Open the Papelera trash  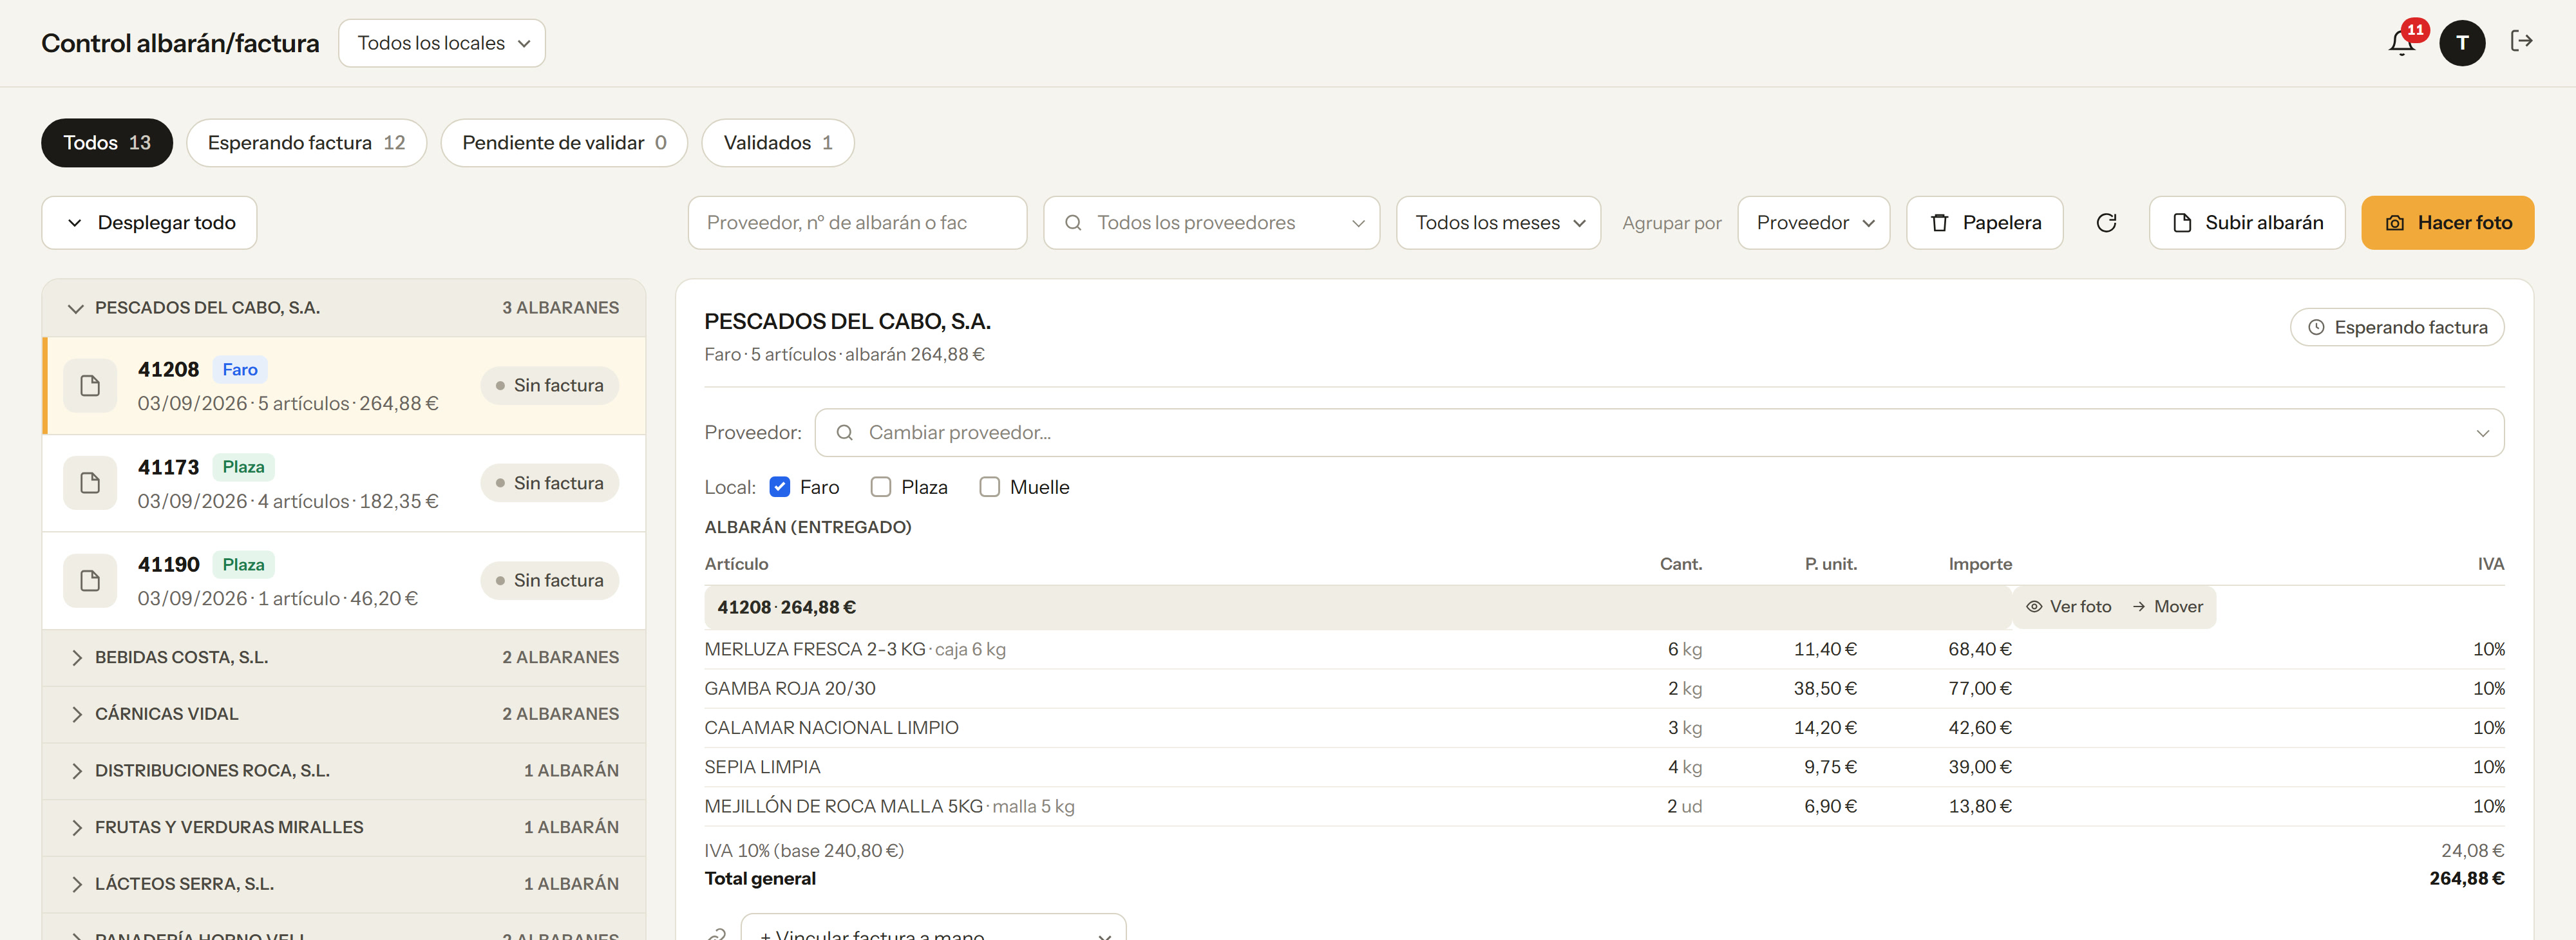point(1984,223)
